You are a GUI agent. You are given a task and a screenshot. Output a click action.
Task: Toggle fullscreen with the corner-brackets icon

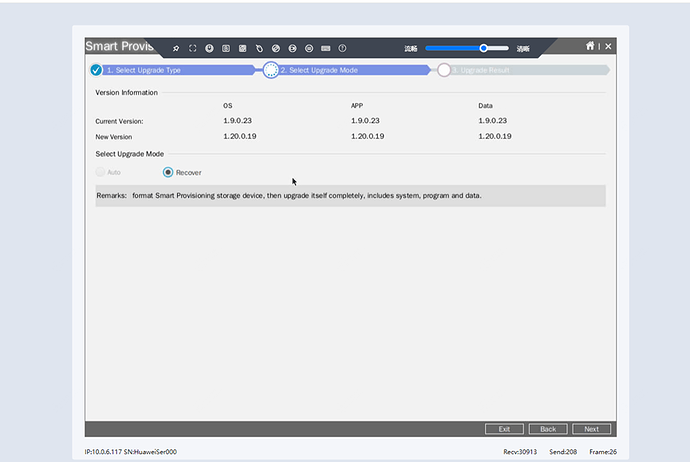pos(193,48)
